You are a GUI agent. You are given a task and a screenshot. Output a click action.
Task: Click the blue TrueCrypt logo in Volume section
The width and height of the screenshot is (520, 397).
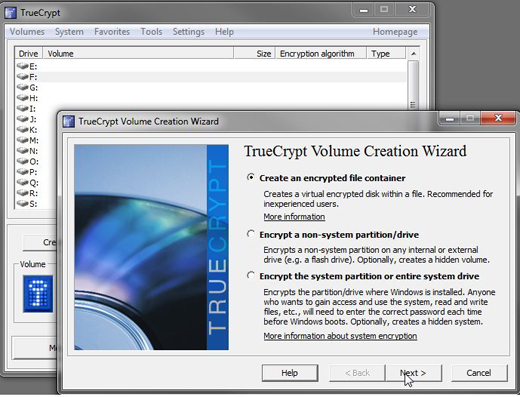coord(38,294)
